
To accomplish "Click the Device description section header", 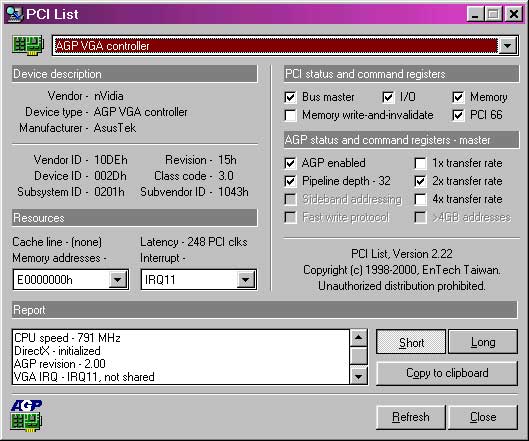I will pos(135,74).
